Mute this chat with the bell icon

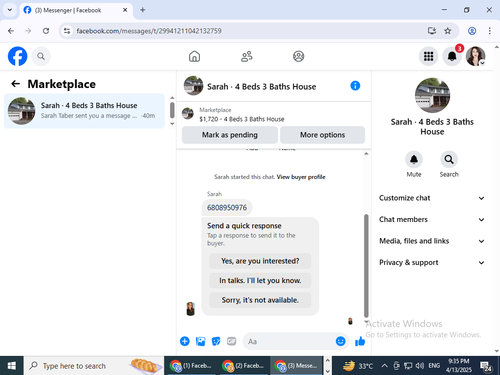coord(414,160)
